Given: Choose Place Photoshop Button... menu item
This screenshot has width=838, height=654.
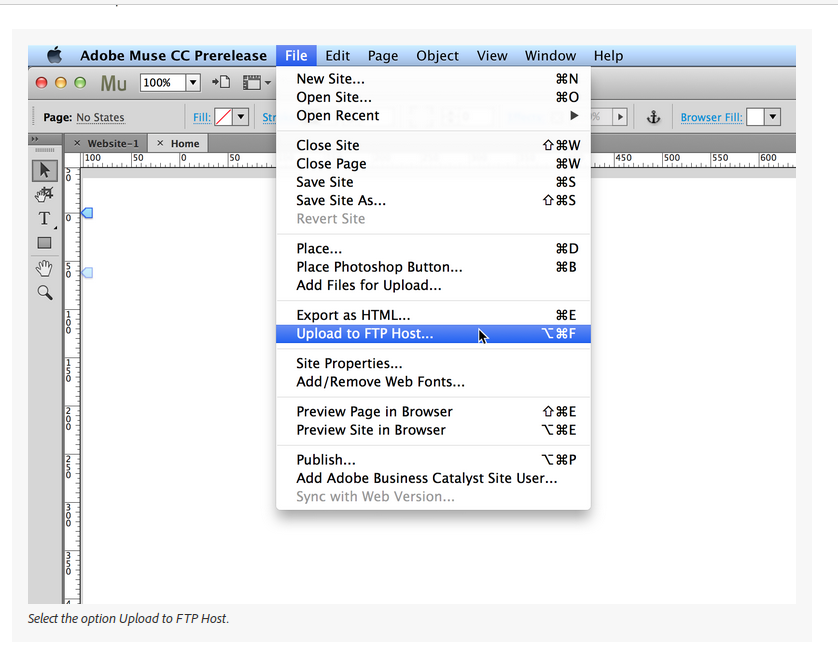Looking at the screenshot, I should pos(433,267).
